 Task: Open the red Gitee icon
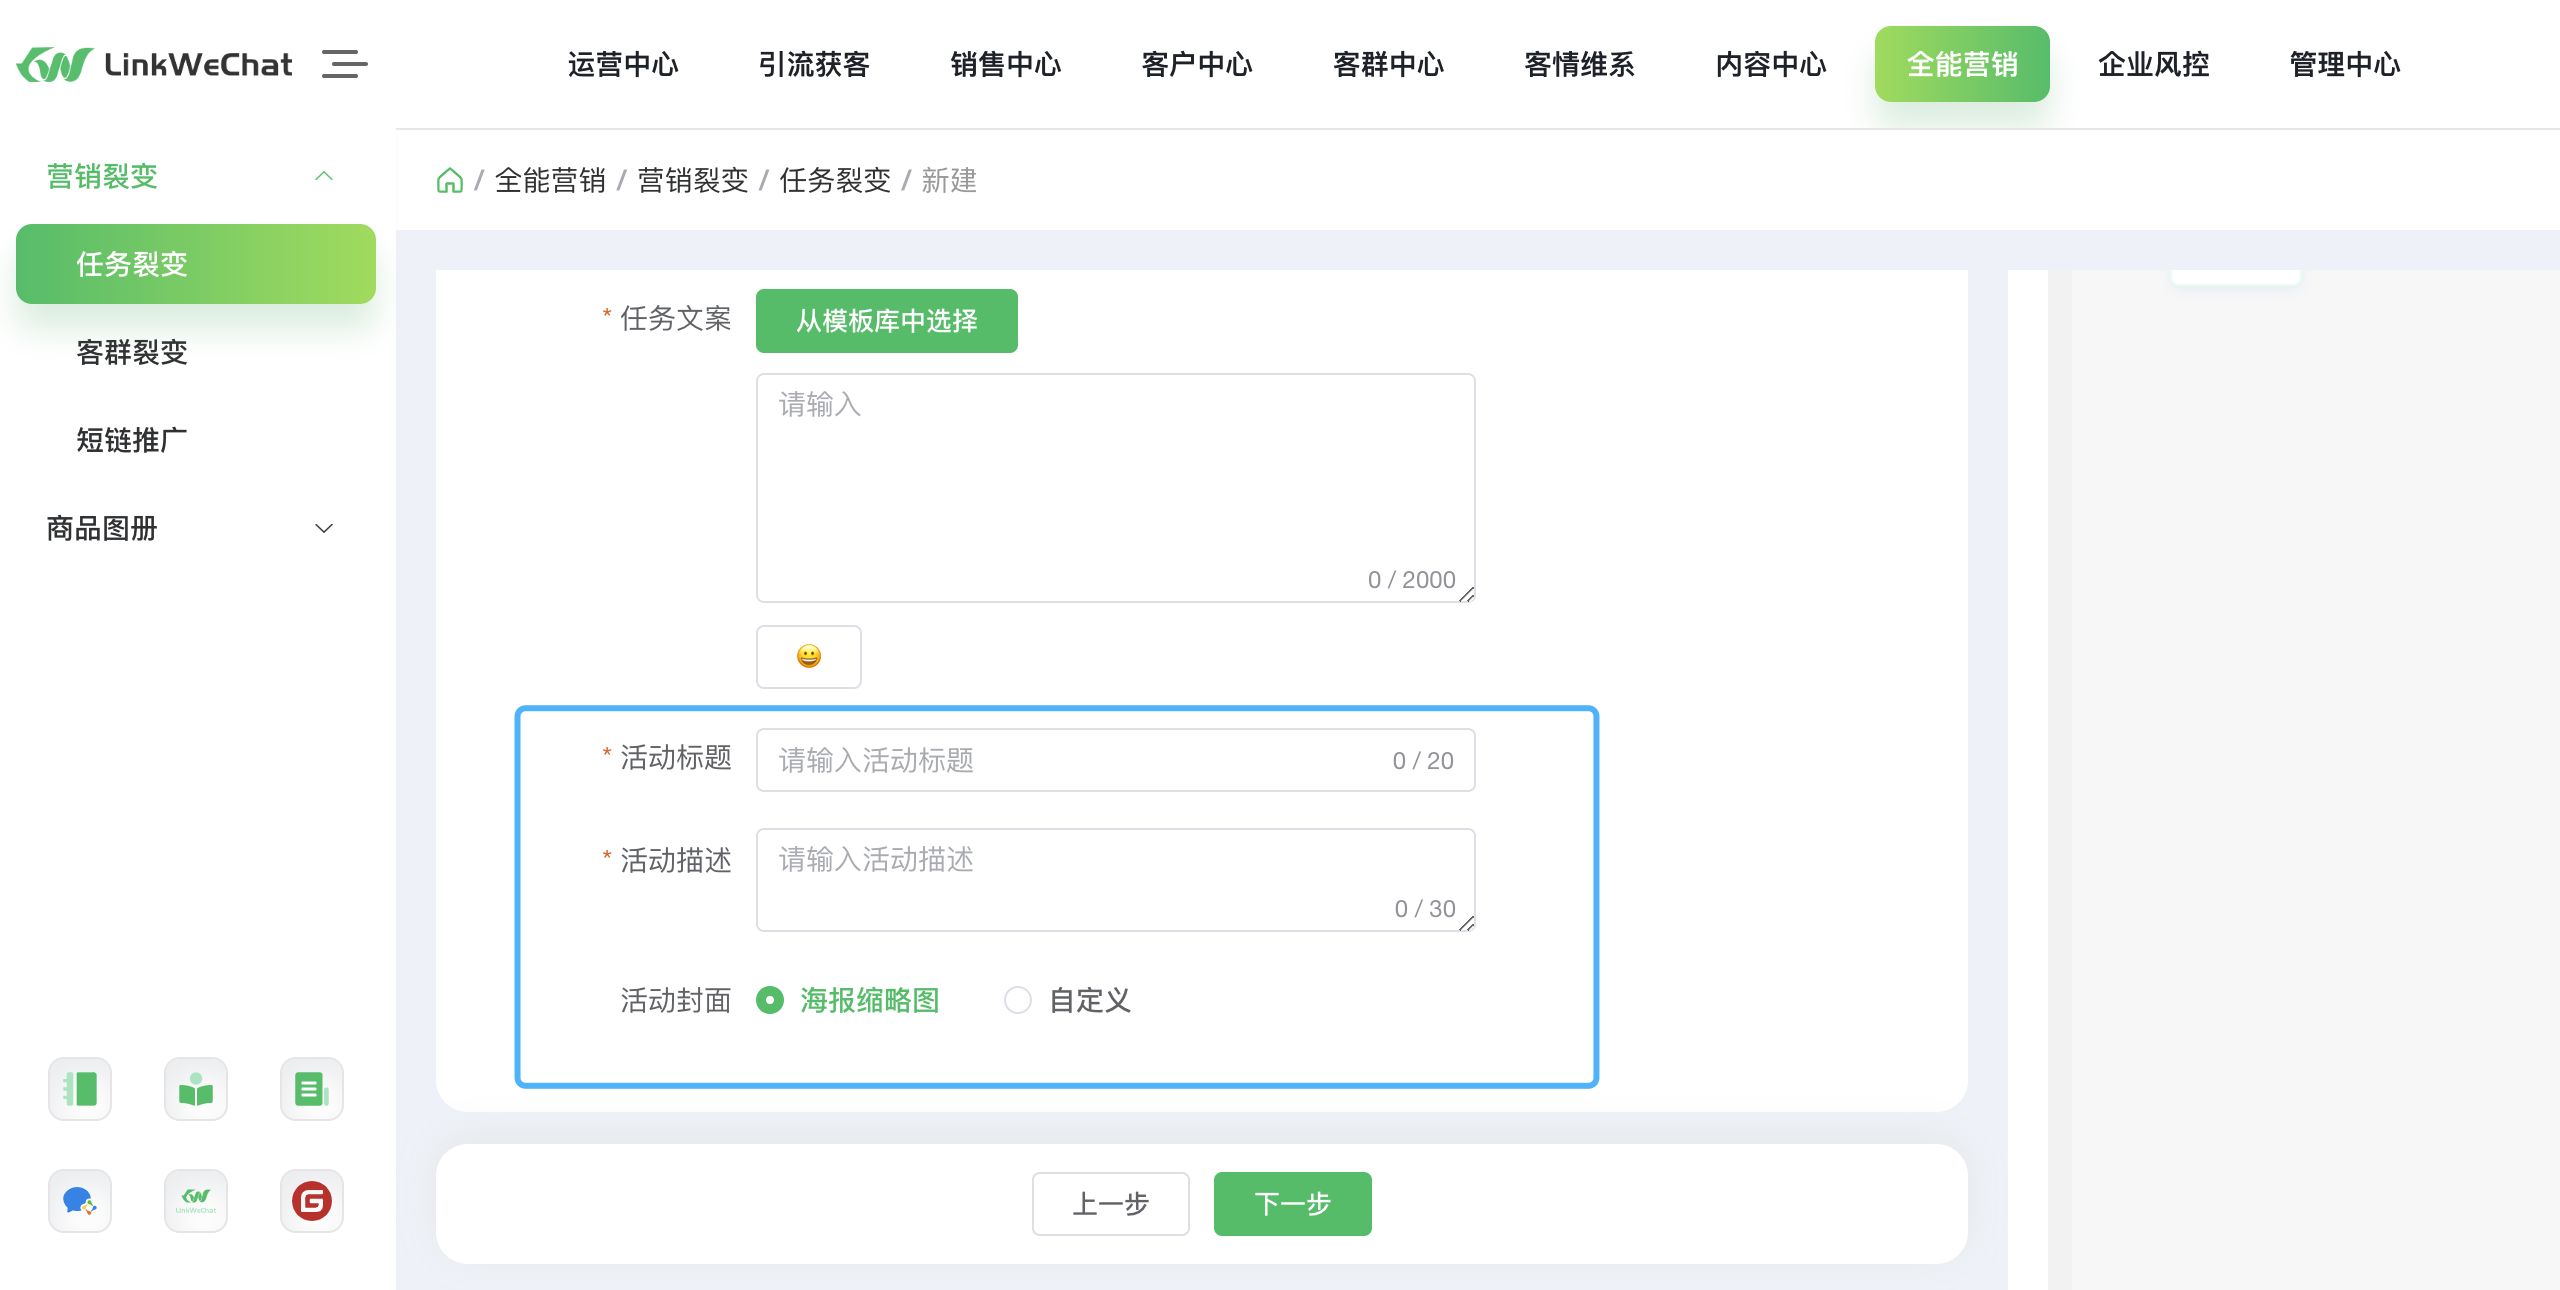pos(312,1200)
